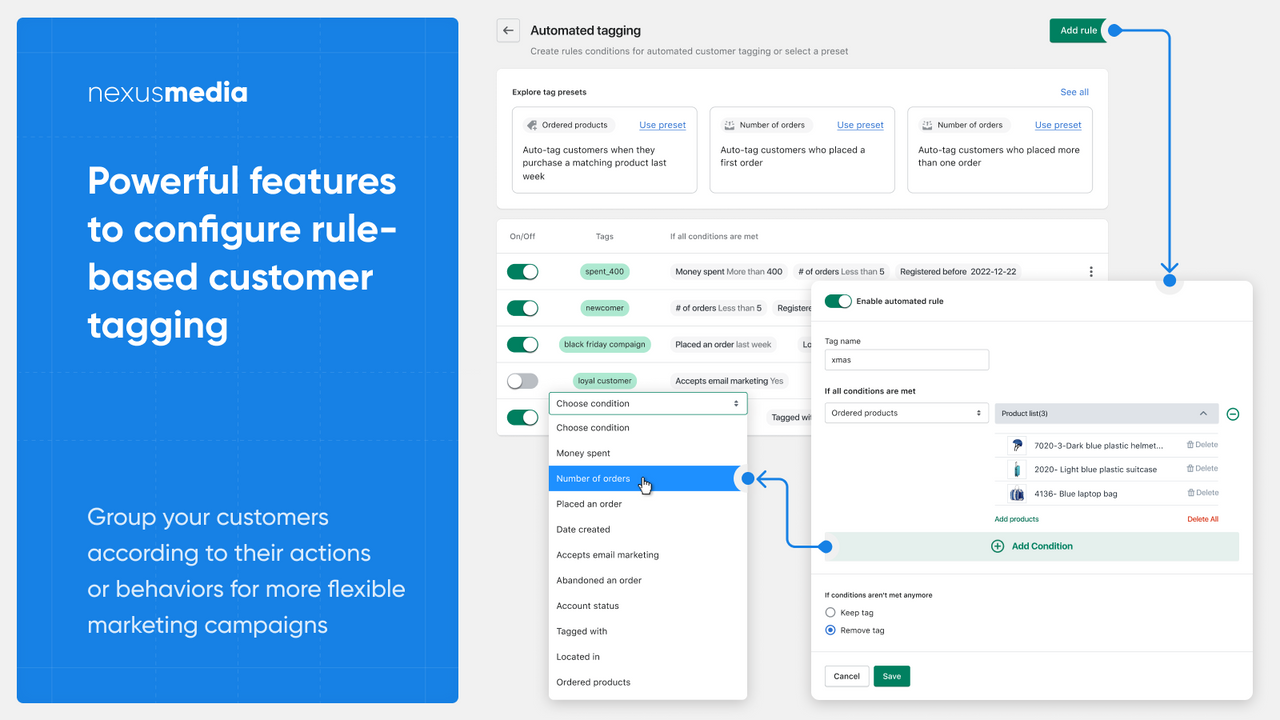
Task: Click the Number of orders preset icon
Action: pos(728,125)
